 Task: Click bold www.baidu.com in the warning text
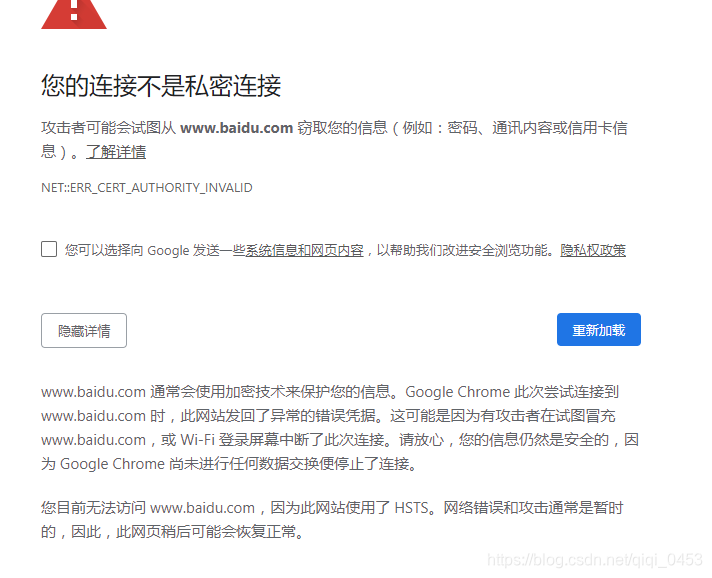click(237, 128)
